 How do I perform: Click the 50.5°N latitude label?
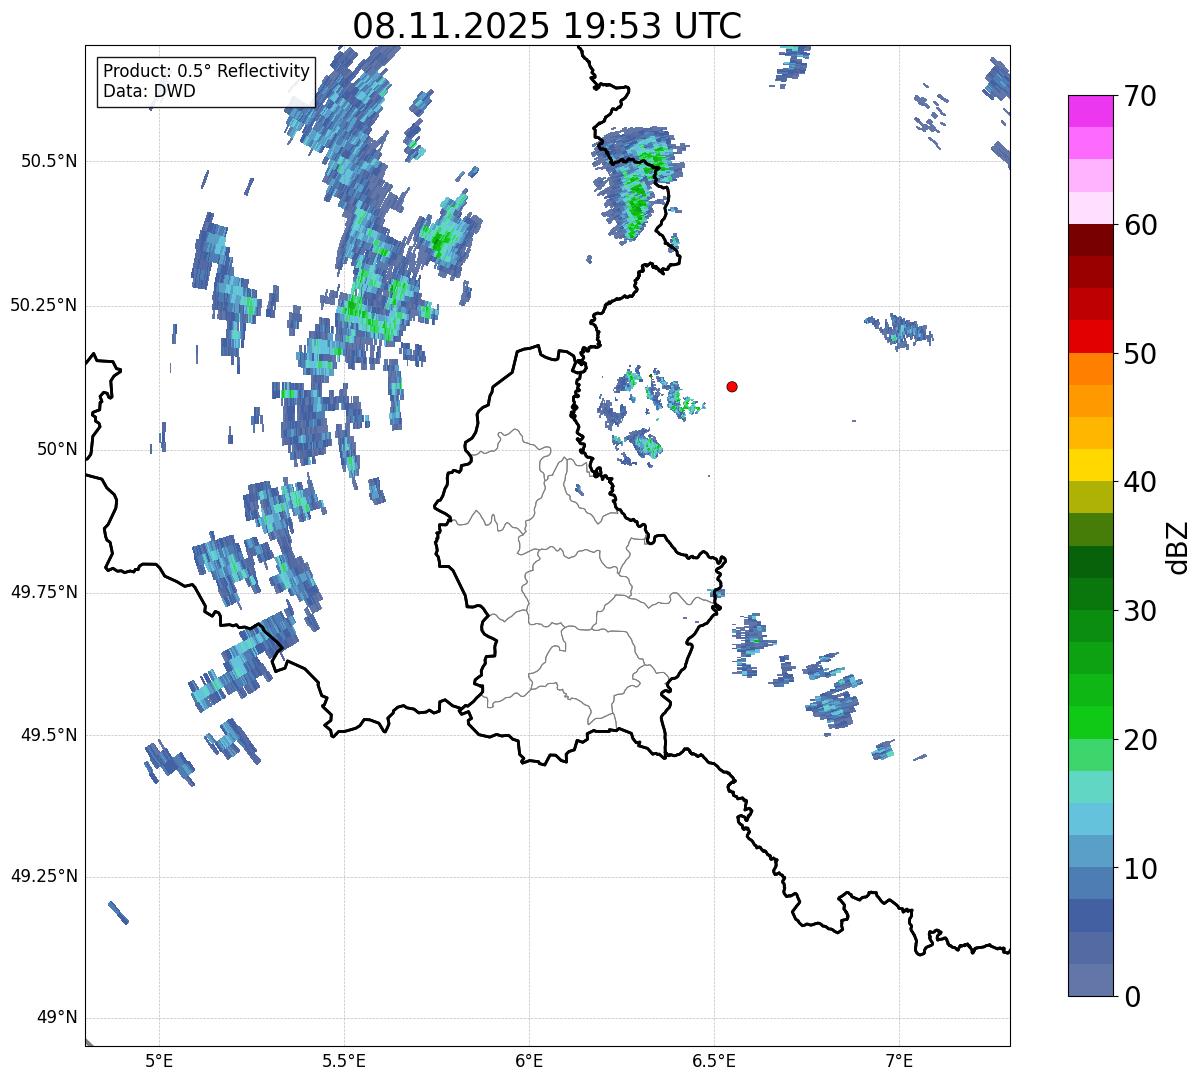click(x=48, y=161)
